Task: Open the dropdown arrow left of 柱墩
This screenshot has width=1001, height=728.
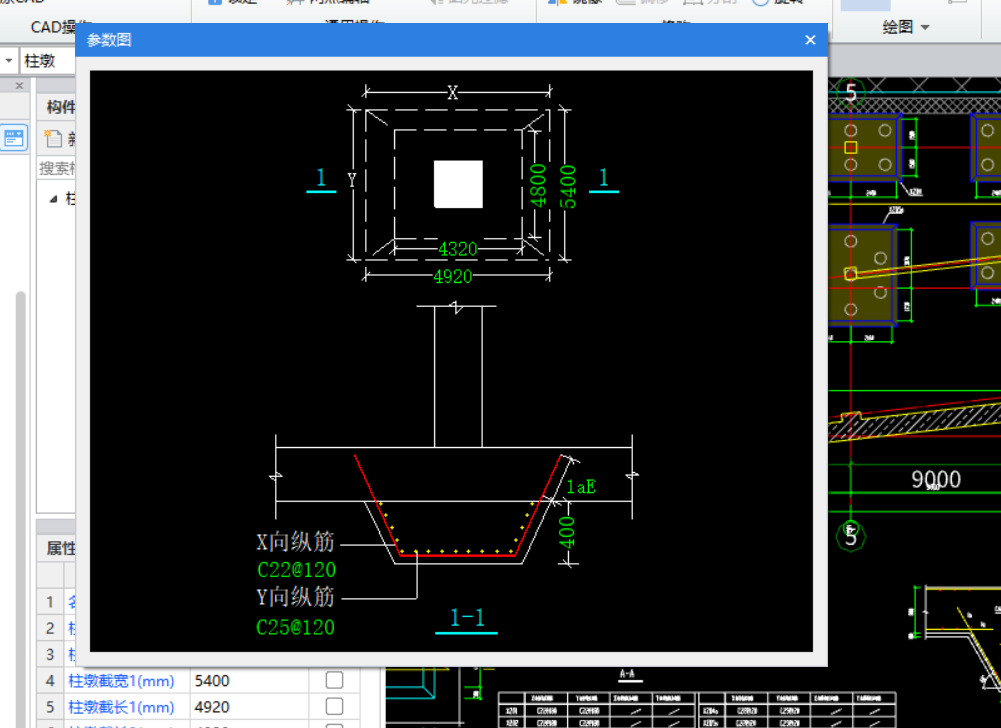Action: (8, 61)
